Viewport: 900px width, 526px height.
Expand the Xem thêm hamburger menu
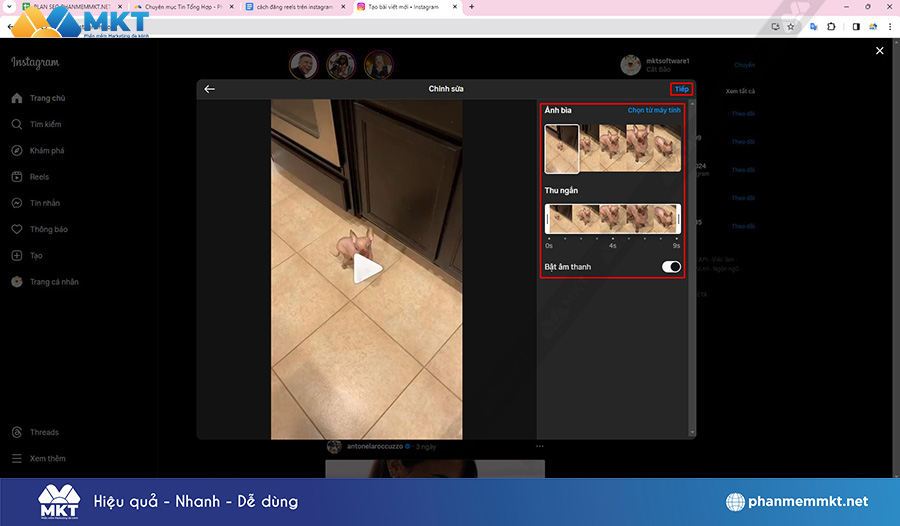tap(17, 458)
